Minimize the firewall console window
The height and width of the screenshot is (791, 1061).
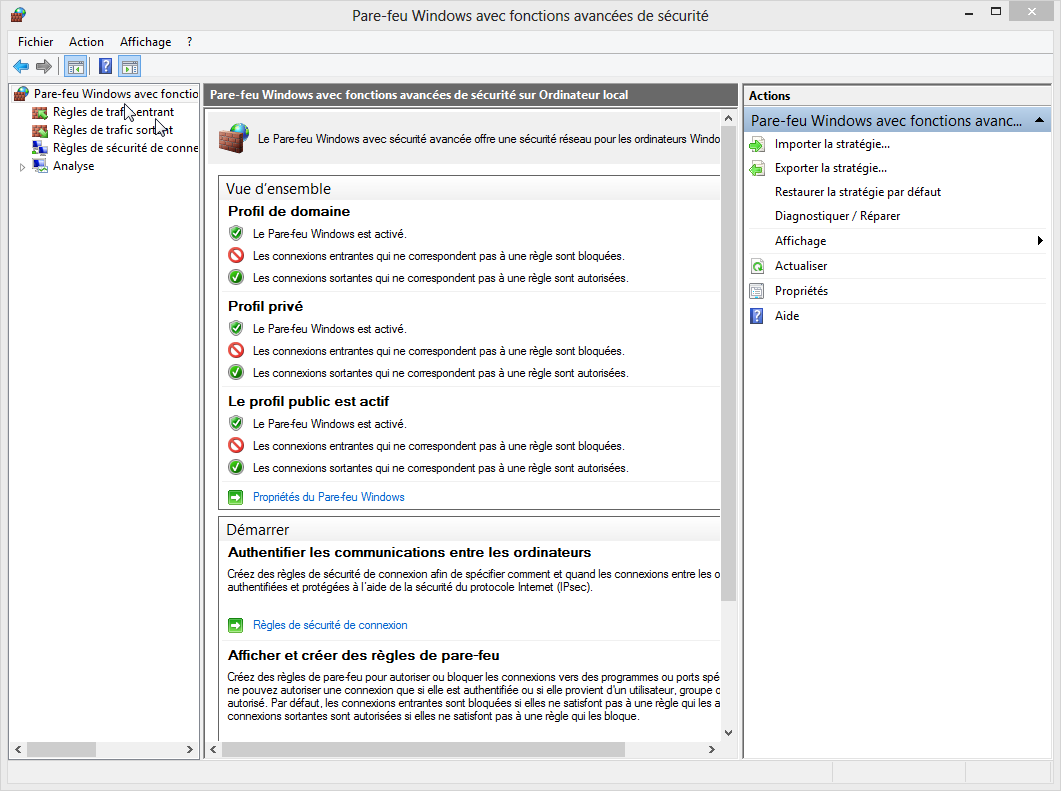(x=969, y=12)
